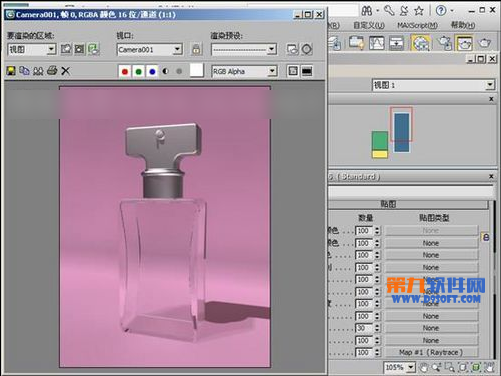Open the 105% zoom dropdown
Image resolution: width=501 pixels, height=376 pixels.
399,367
